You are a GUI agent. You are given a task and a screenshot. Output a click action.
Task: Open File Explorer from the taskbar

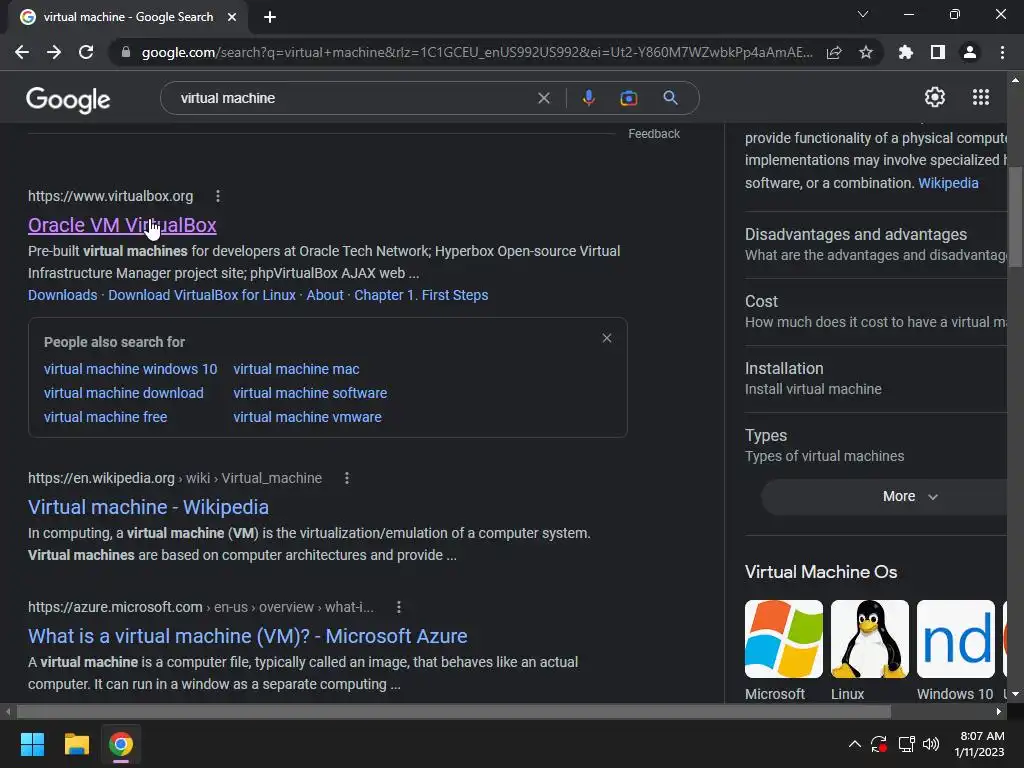76,744
